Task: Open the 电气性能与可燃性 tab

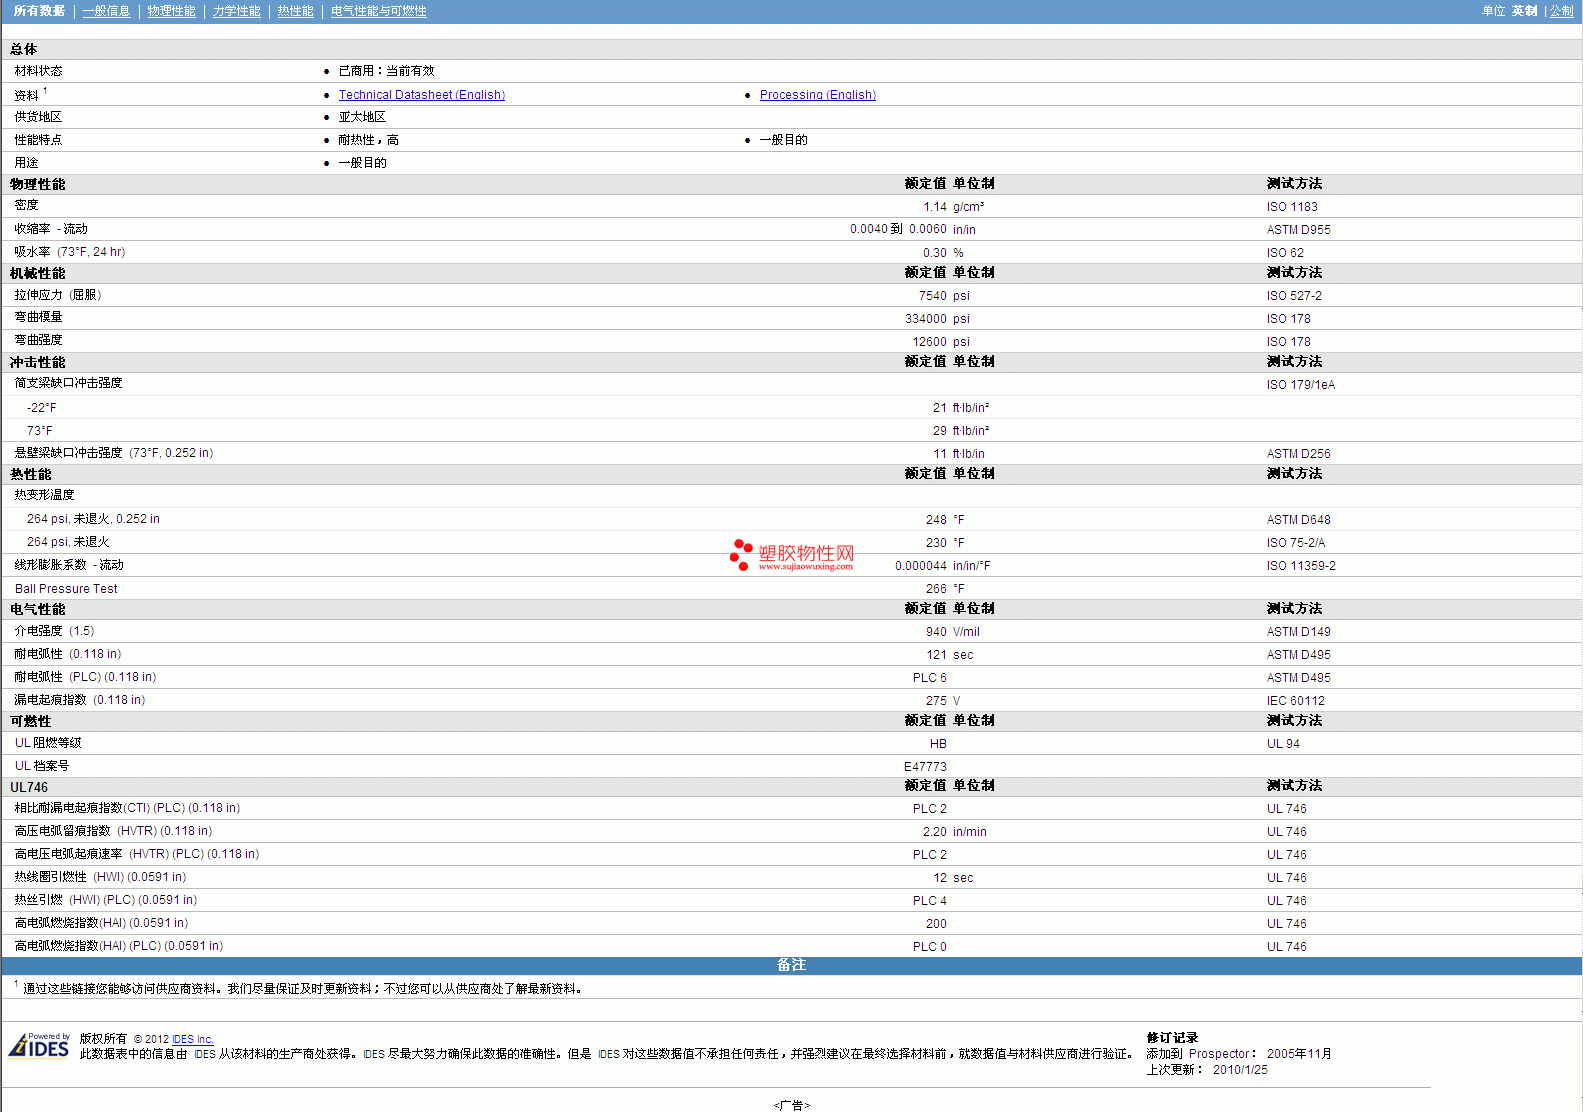Action: (x=378, y=11)
